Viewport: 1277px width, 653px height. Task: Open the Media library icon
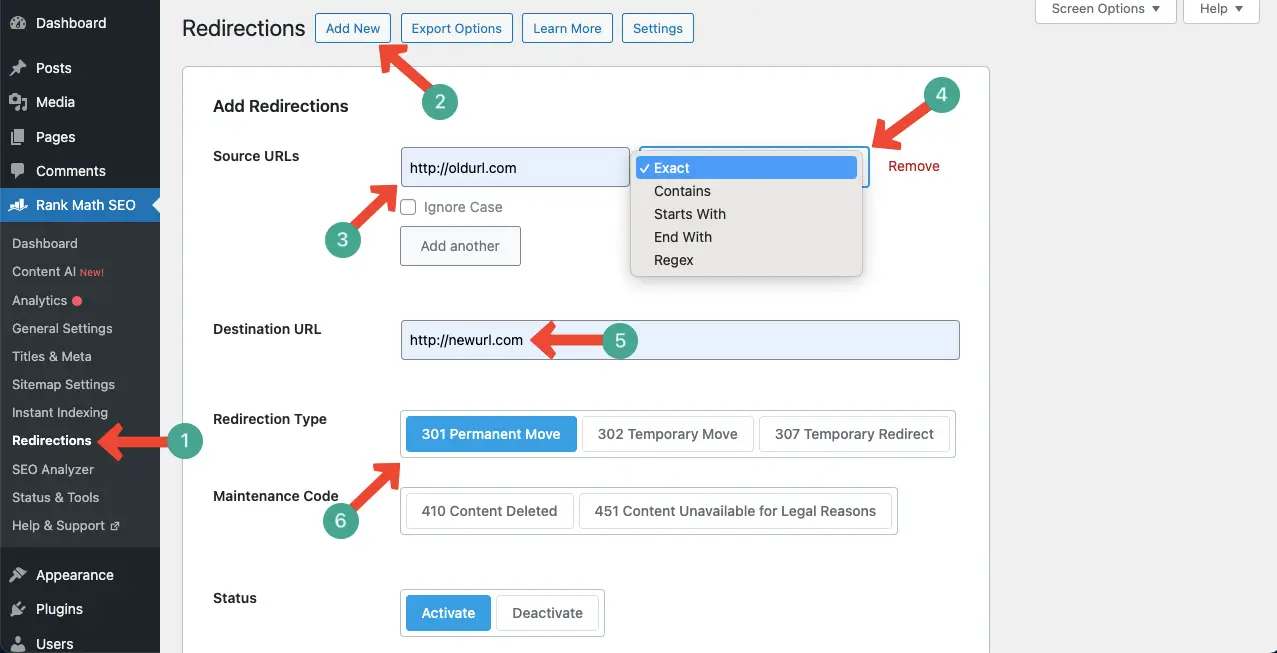(x=18, y=102)
